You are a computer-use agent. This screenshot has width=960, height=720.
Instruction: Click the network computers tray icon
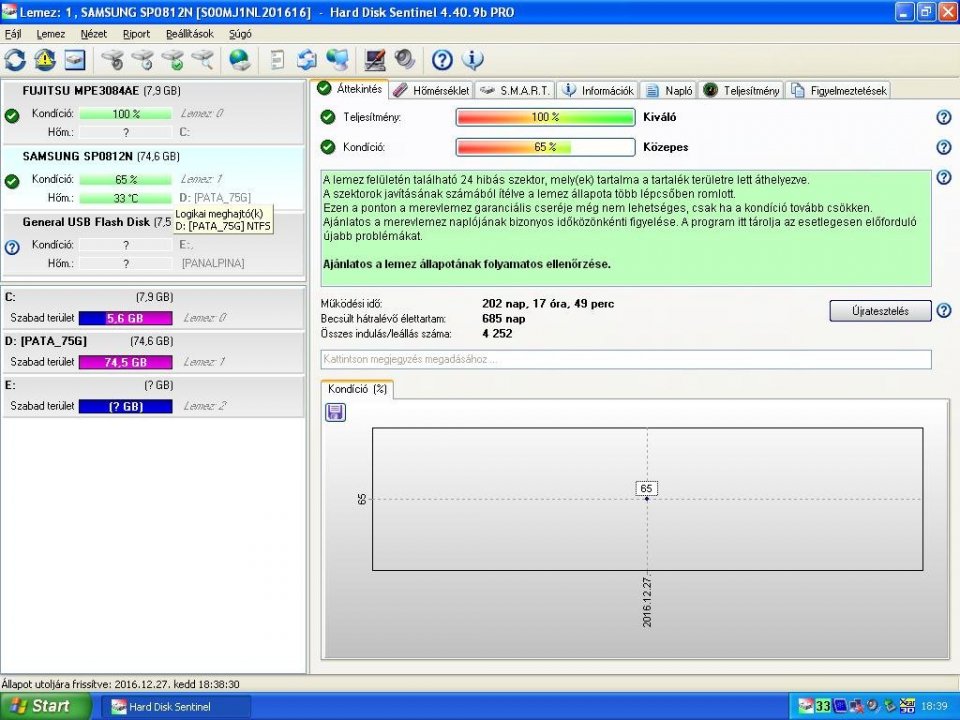(x=857, y=706)
